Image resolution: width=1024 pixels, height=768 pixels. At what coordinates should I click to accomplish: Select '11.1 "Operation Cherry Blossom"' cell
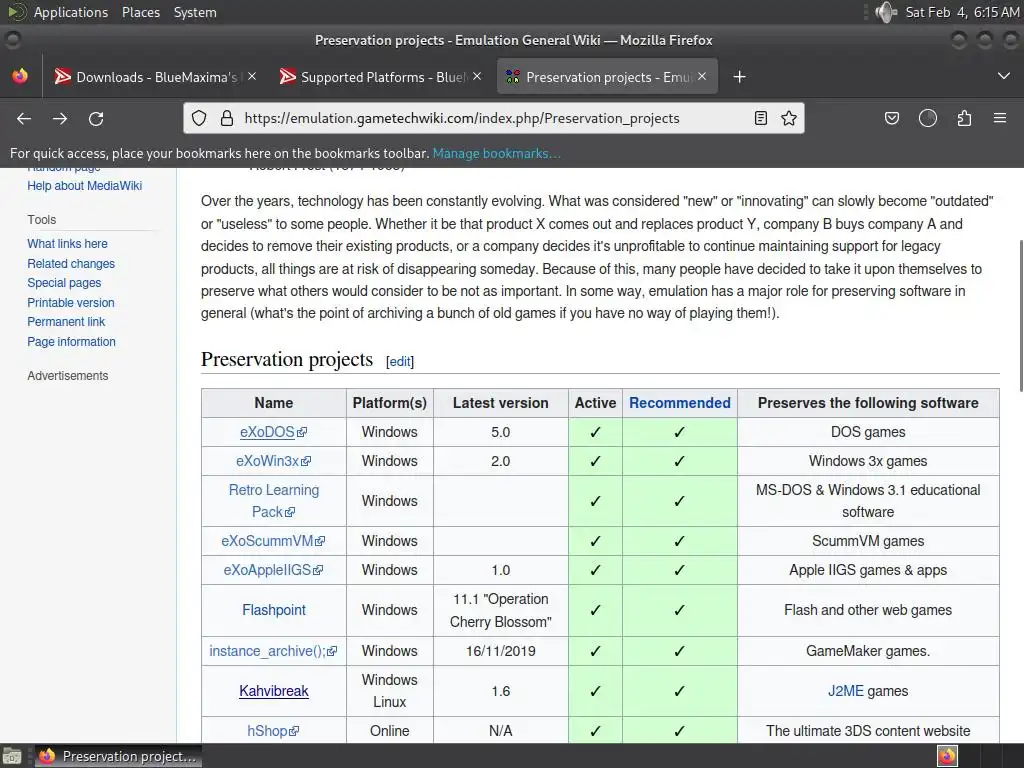500,610
